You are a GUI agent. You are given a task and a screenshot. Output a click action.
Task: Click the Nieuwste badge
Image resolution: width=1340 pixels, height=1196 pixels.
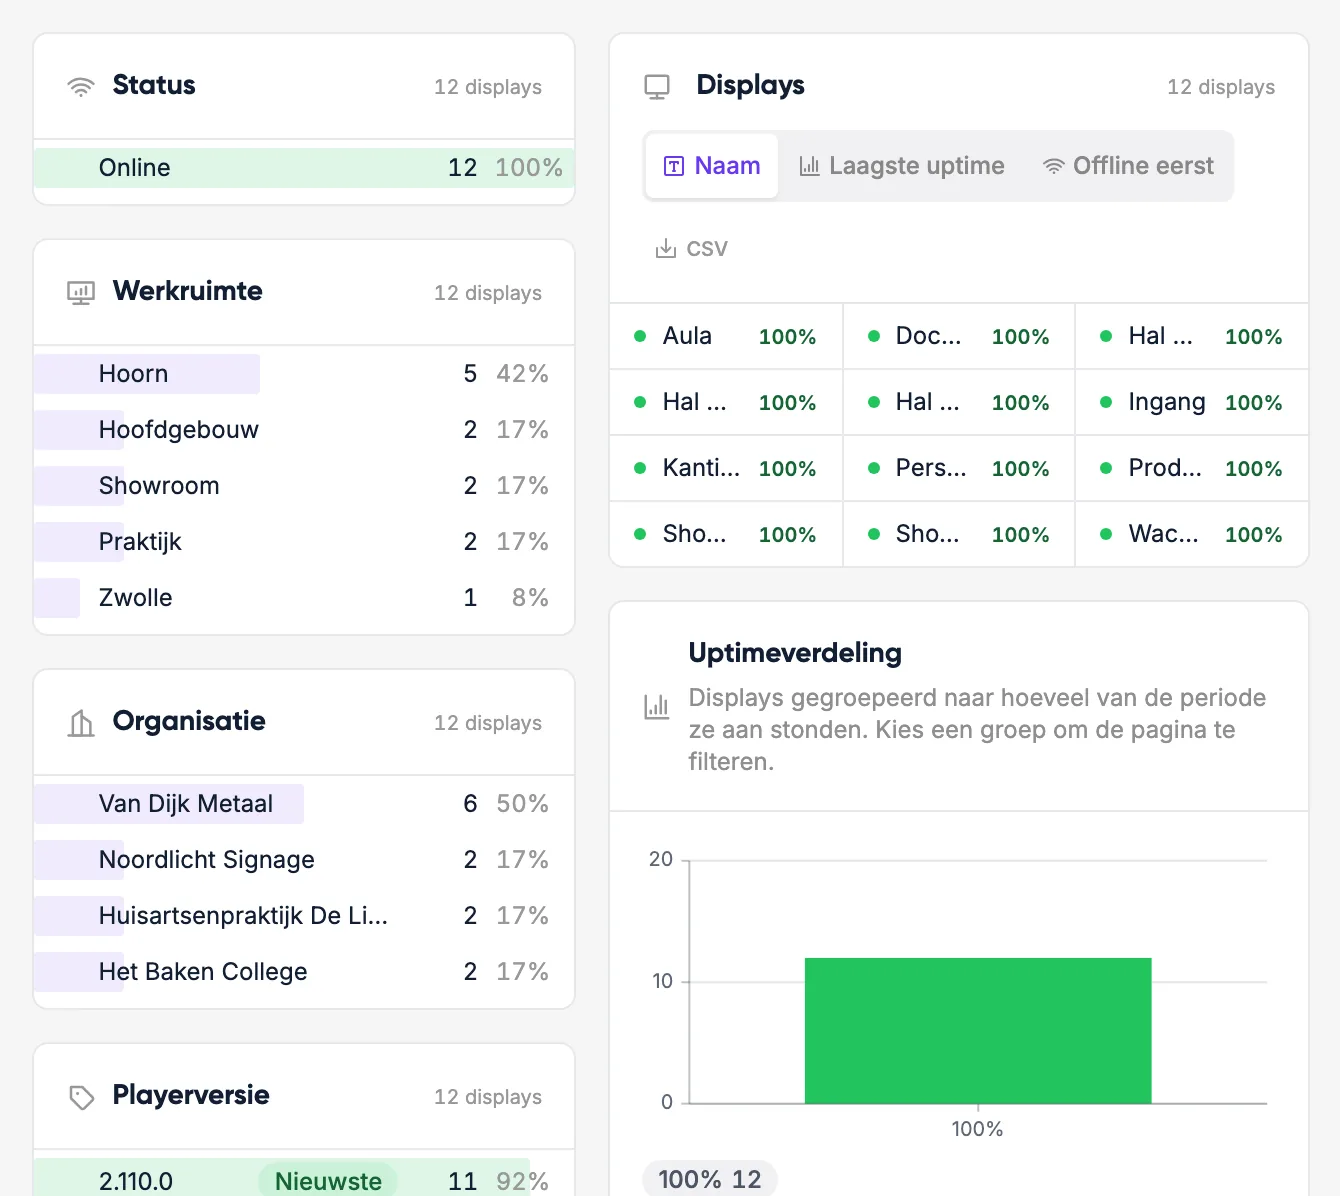coord(328,1181)
